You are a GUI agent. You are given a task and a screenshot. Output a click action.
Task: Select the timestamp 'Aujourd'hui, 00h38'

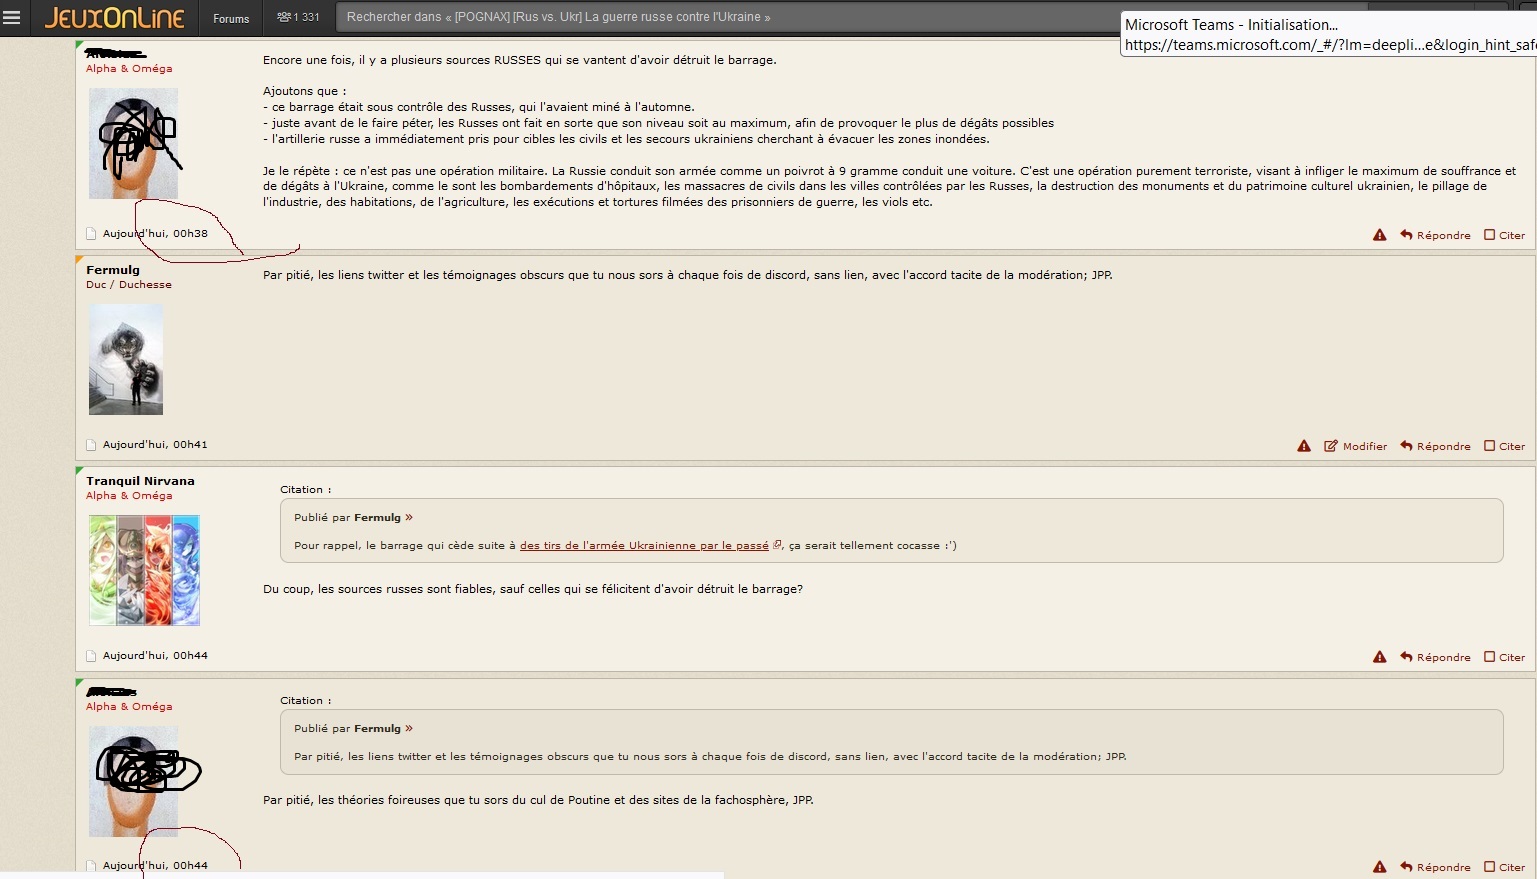(x=155, y=234)
